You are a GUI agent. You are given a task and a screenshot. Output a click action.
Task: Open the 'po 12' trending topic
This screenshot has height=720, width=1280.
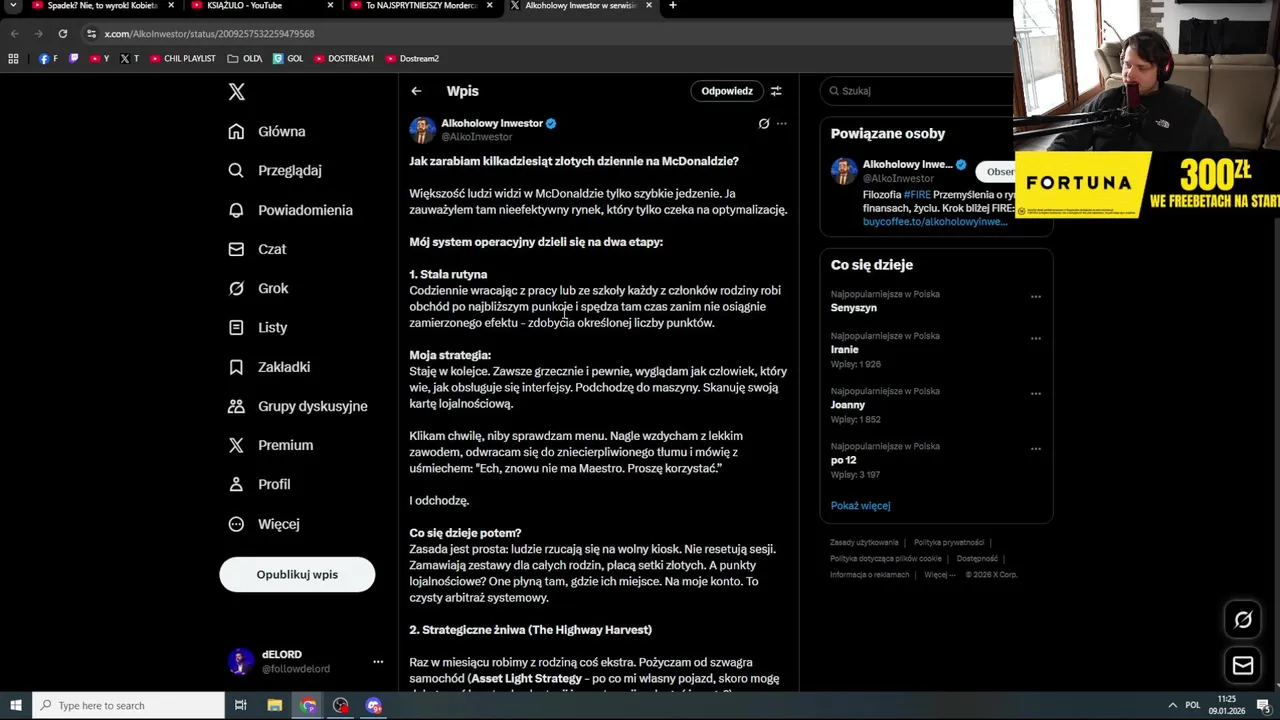[844, 460]
